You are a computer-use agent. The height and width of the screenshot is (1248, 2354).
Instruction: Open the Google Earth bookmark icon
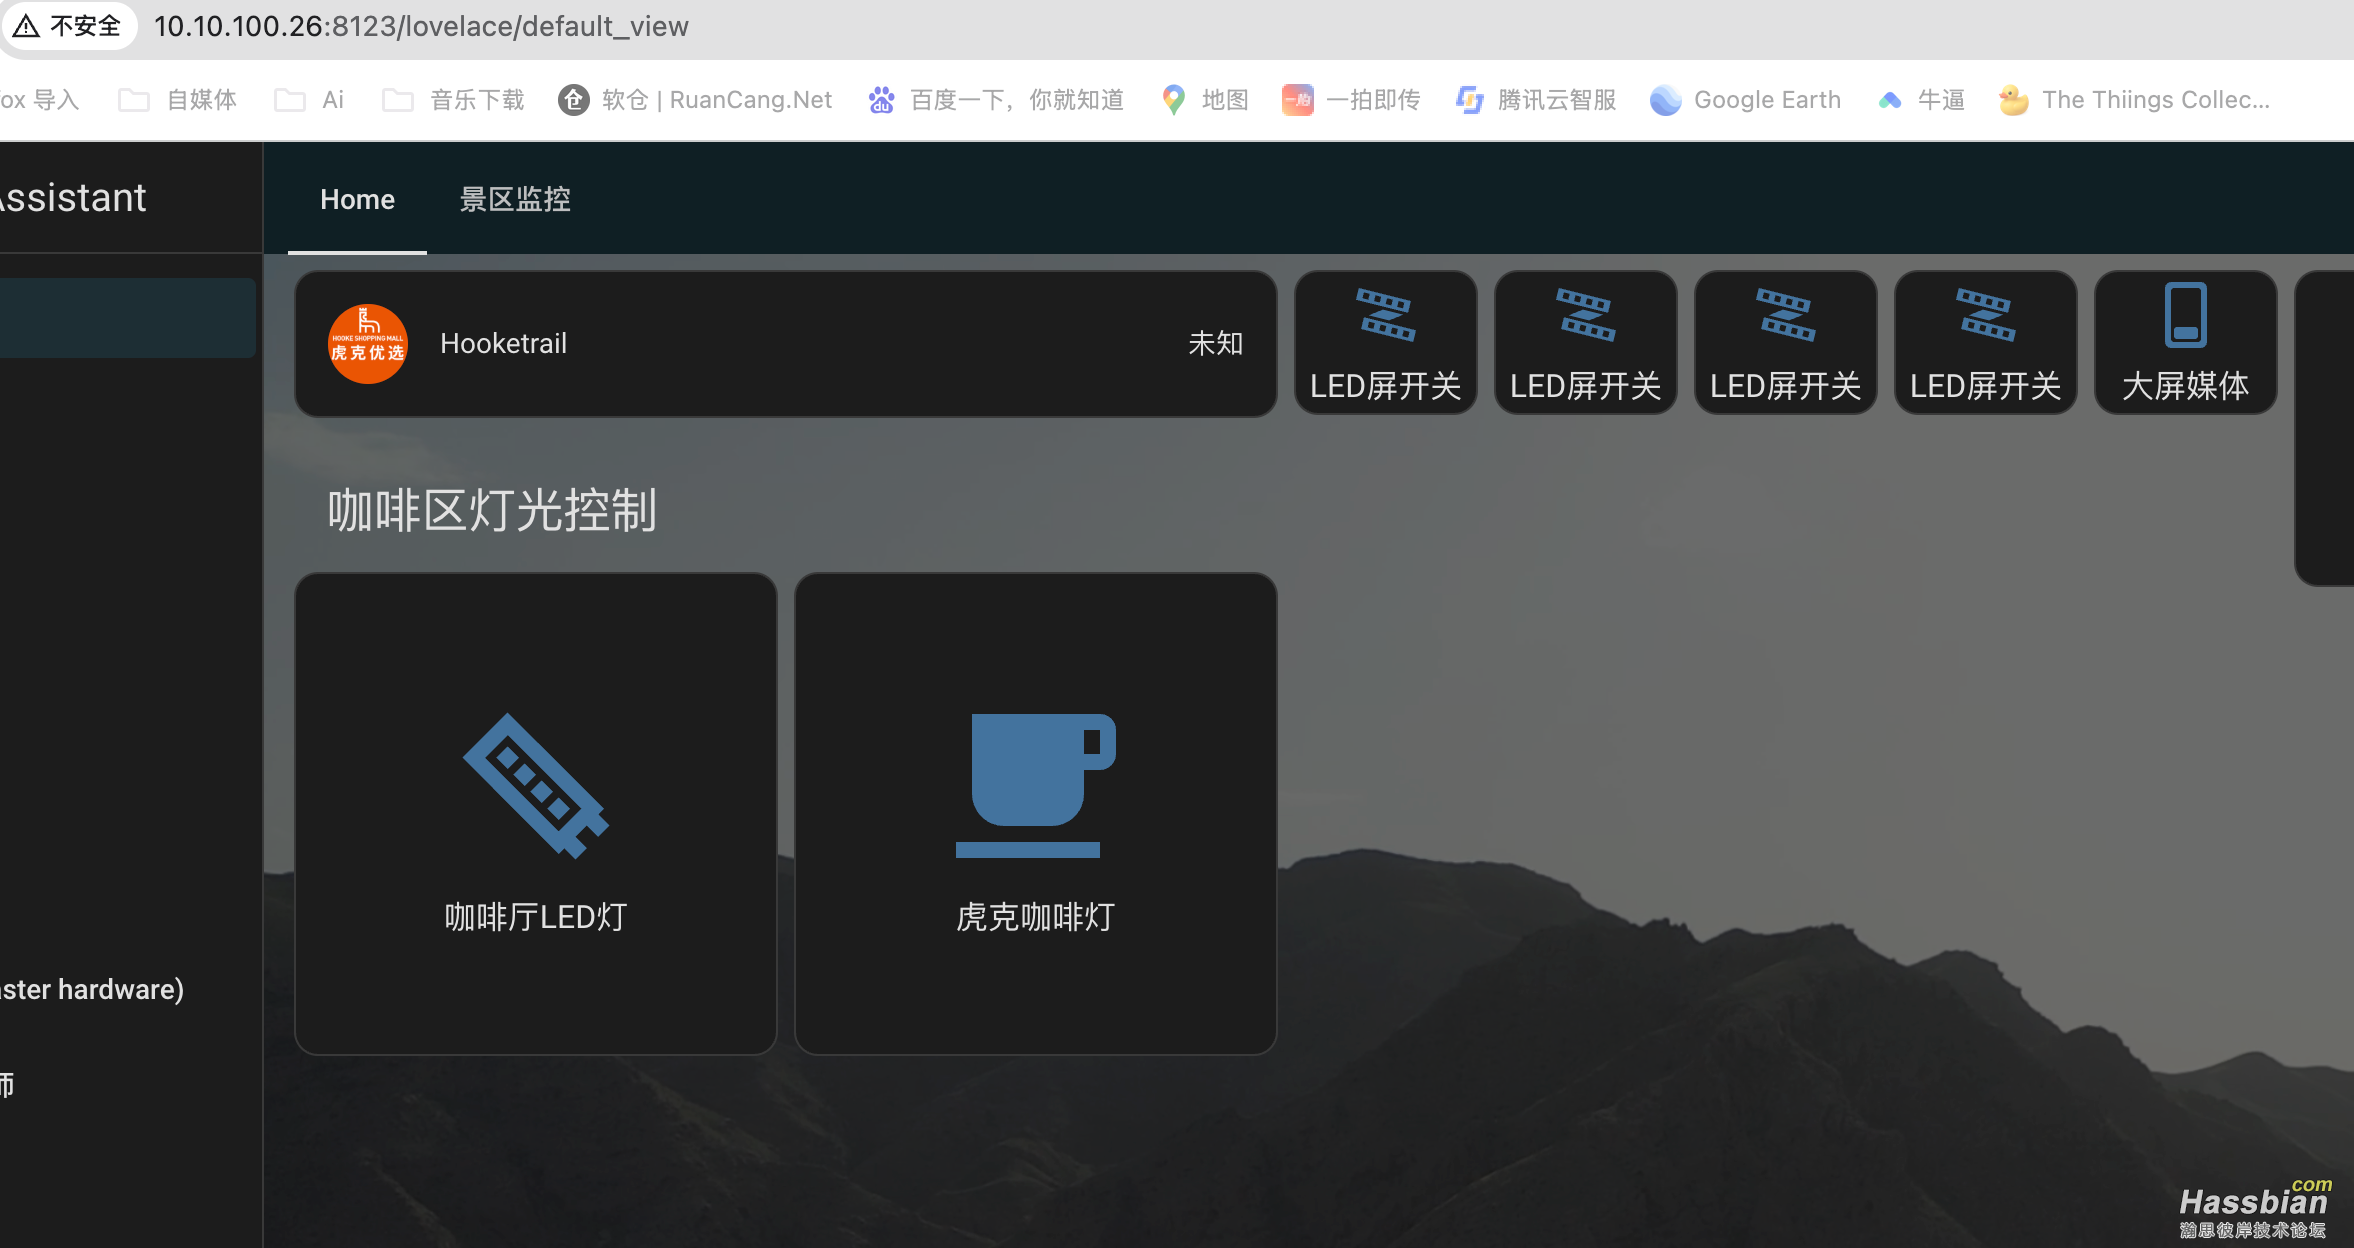(1664, 99)
